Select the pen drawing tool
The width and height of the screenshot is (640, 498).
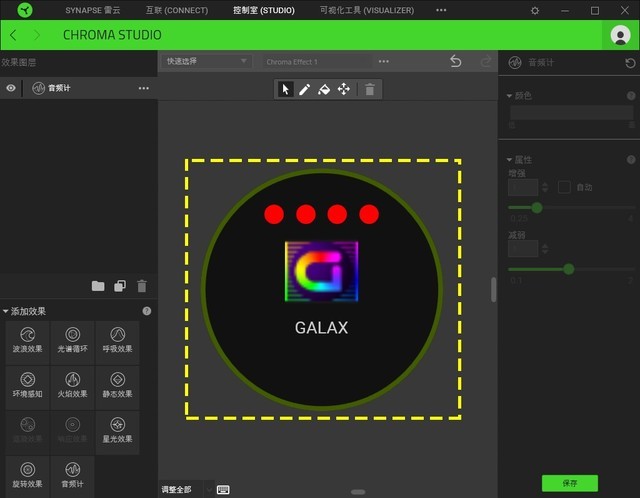304,89
